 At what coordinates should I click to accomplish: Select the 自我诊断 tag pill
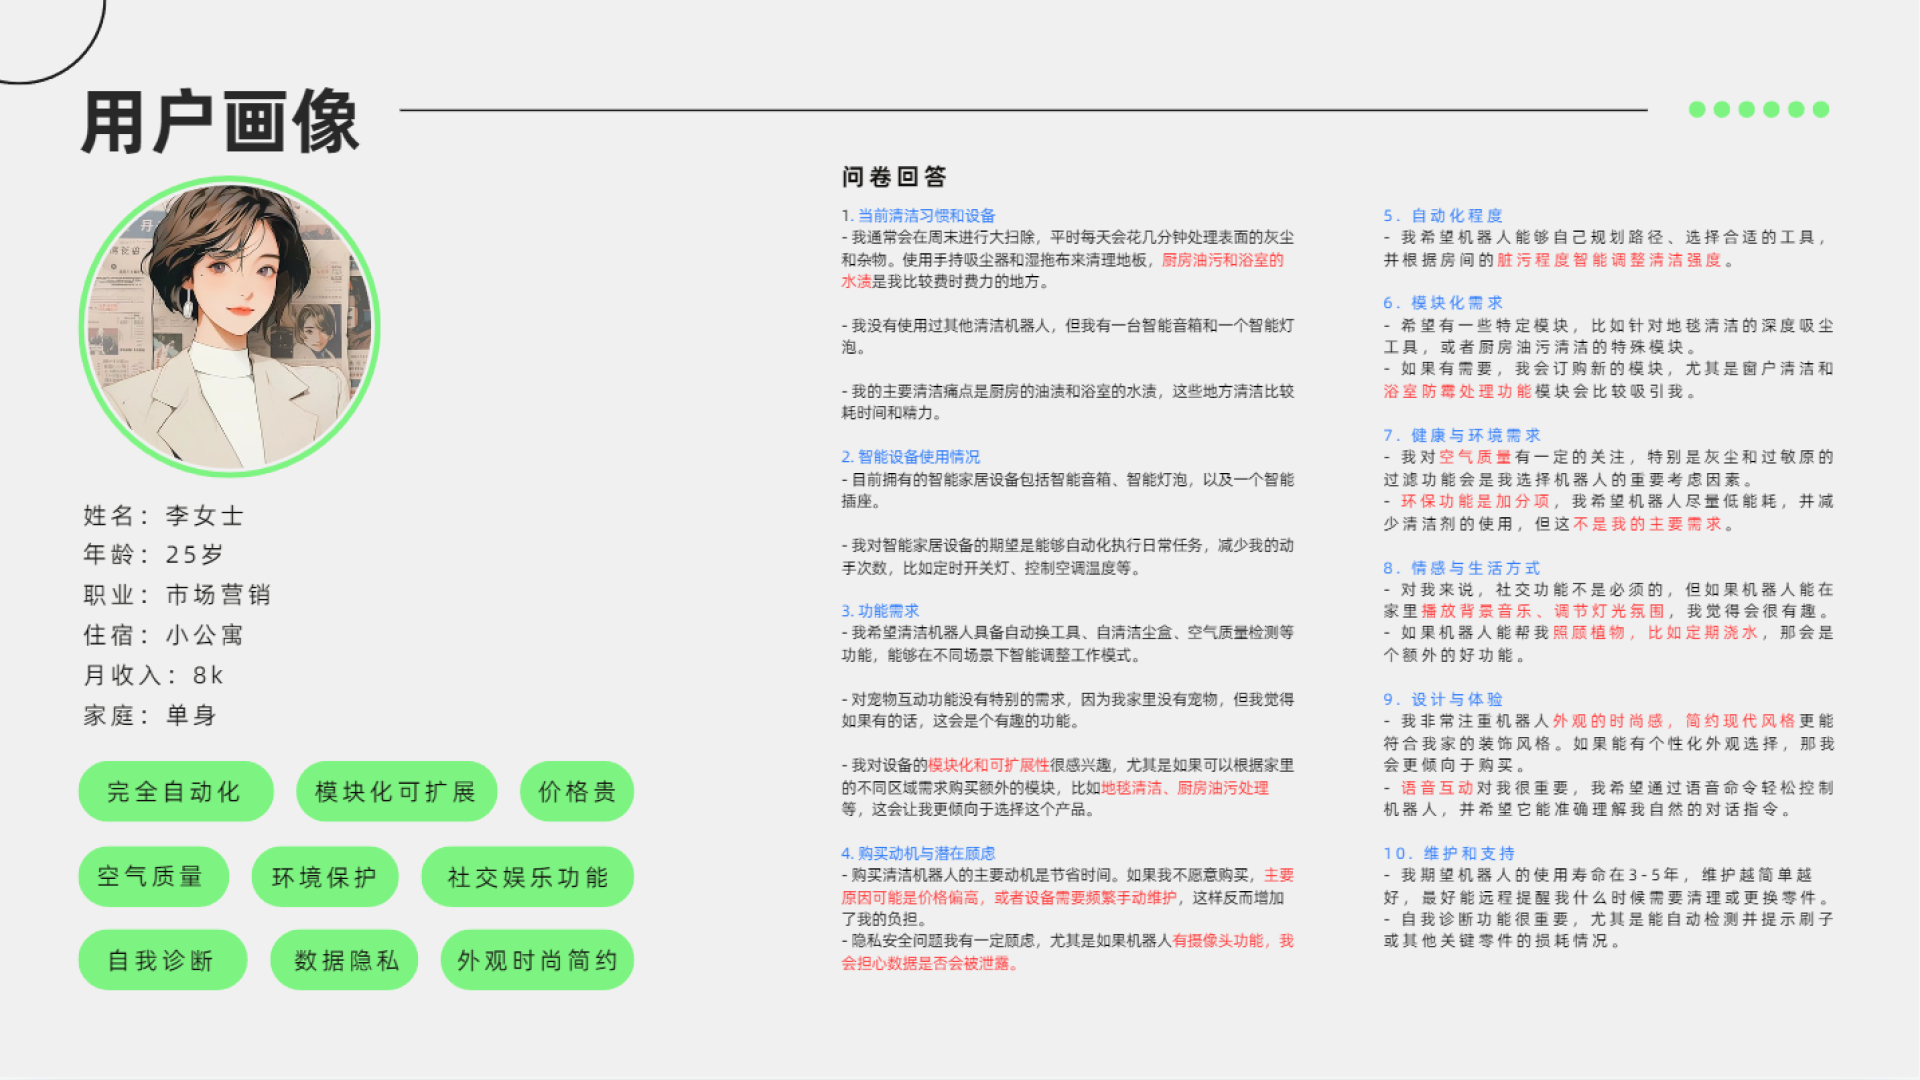point(162,960)
